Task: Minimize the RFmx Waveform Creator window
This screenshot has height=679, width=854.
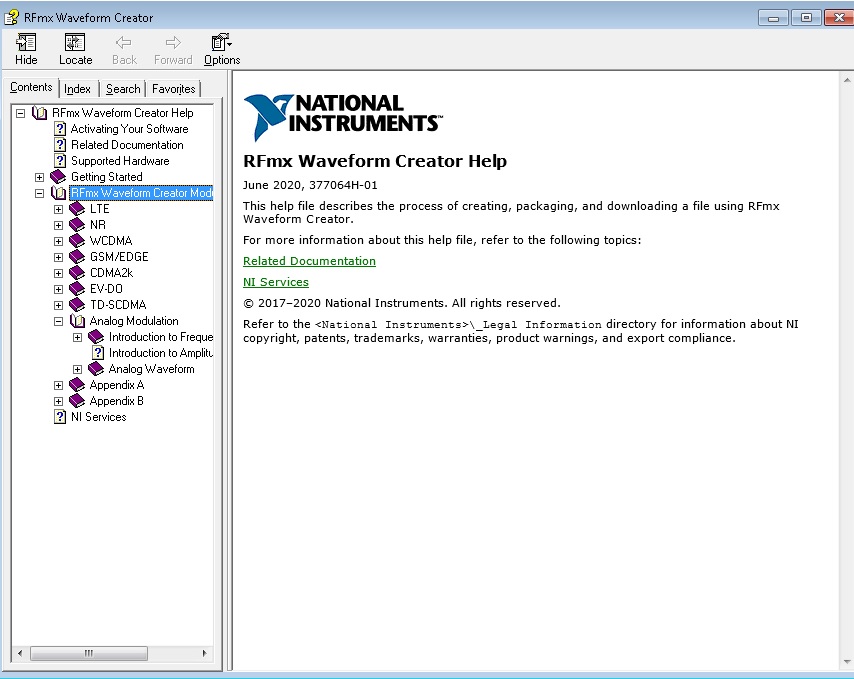Action: [773, 18]
